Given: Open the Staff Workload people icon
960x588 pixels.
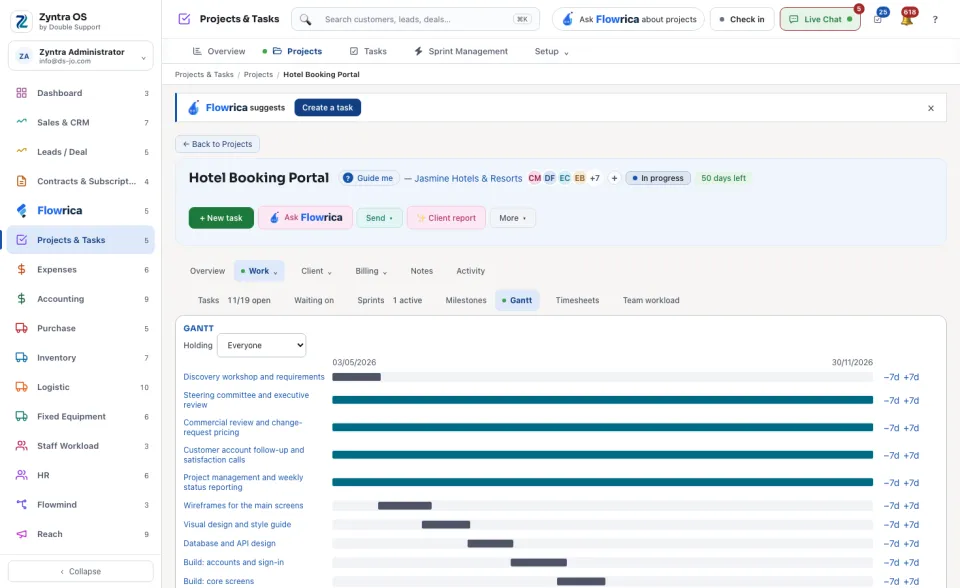Looking at the screenshot, I should coord(21,446).
